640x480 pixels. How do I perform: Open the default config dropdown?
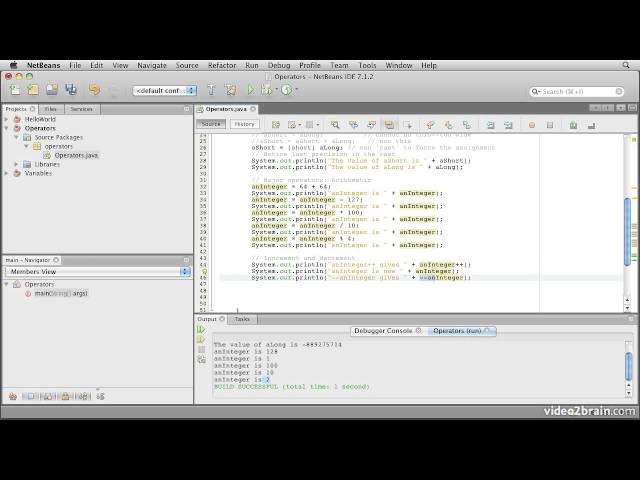pyautogui.click(x=164, y=90)
